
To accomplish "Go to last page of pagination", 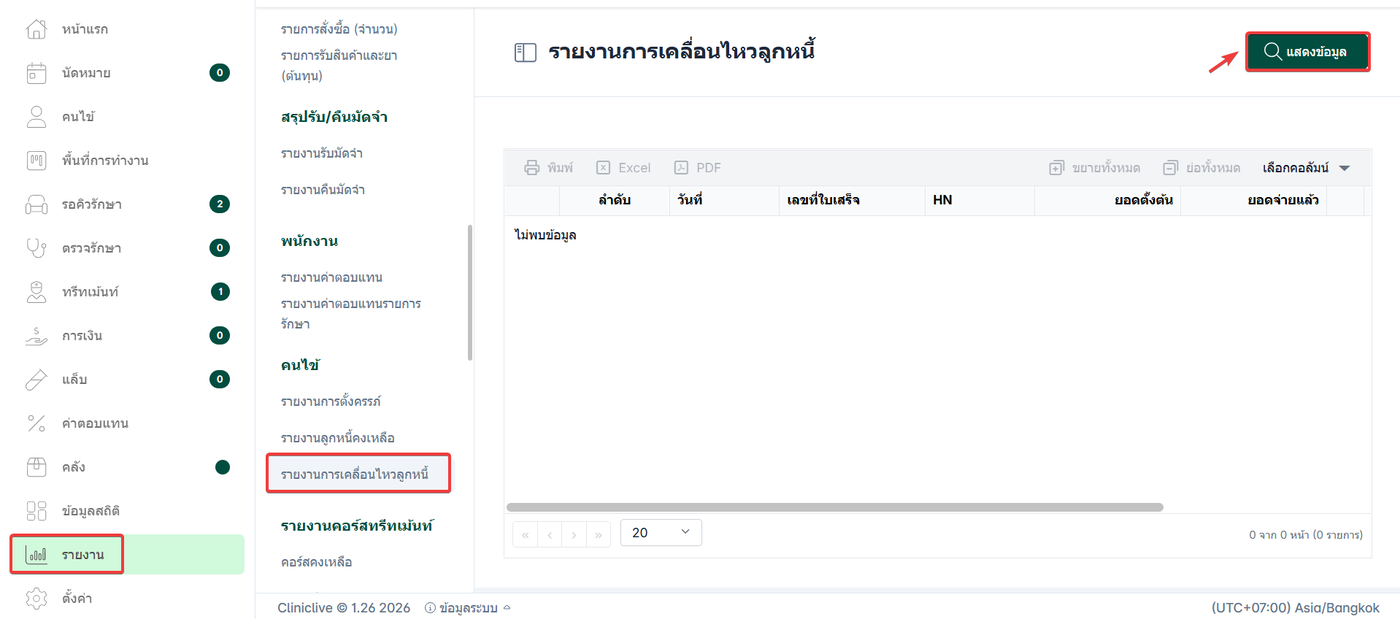I will (x=598, y=534).
